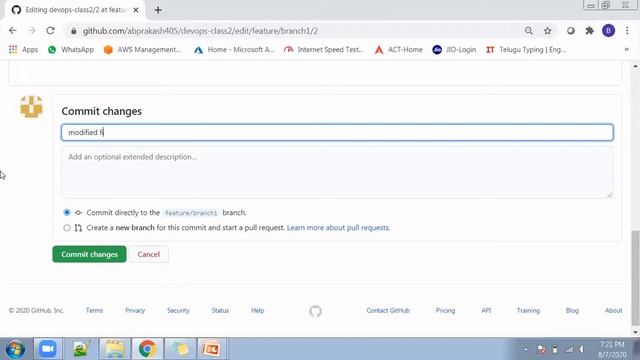
Task: Expand the hidden bookmarks chevron
Action: (x=627, y=49)
